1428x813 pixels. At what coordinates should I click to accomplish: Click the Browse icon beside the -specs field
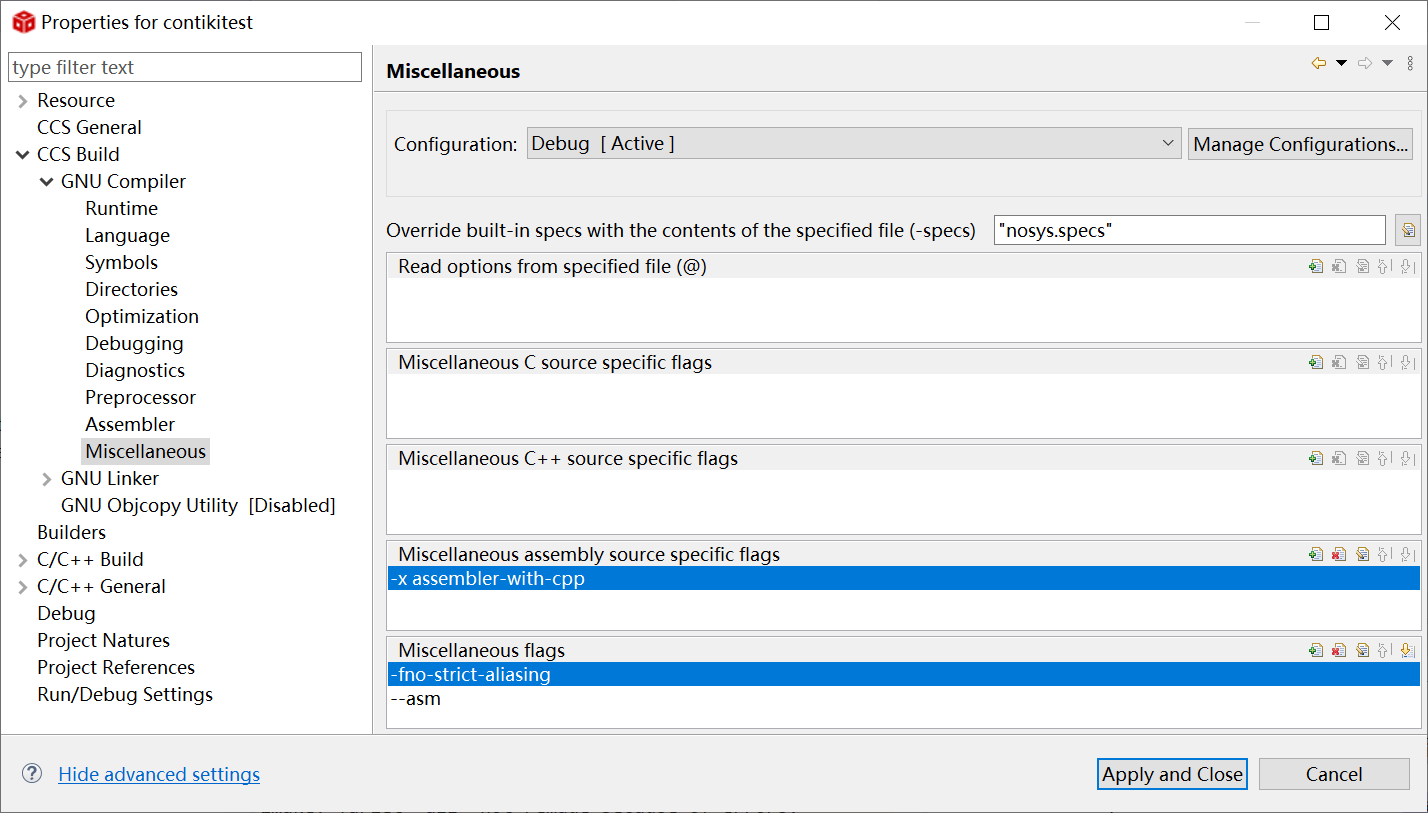(1408, 230)
